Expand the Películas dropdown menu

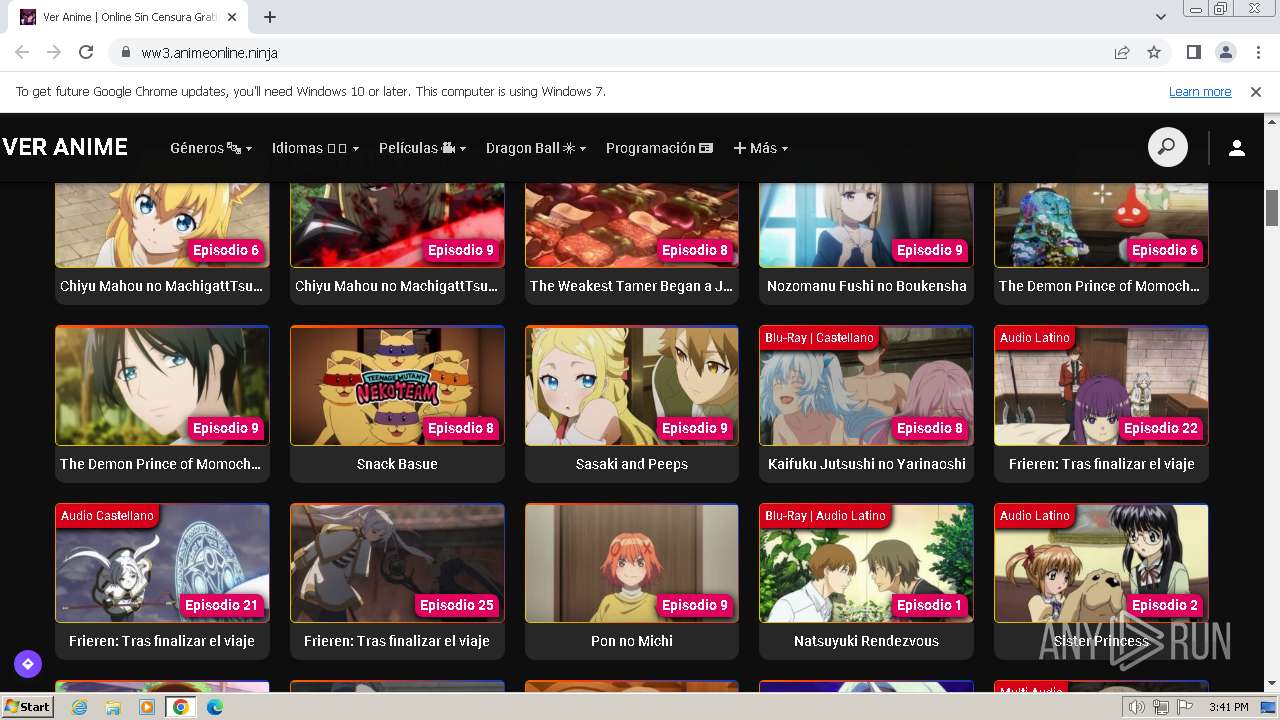pyautogui.click(x=422, y=148)
